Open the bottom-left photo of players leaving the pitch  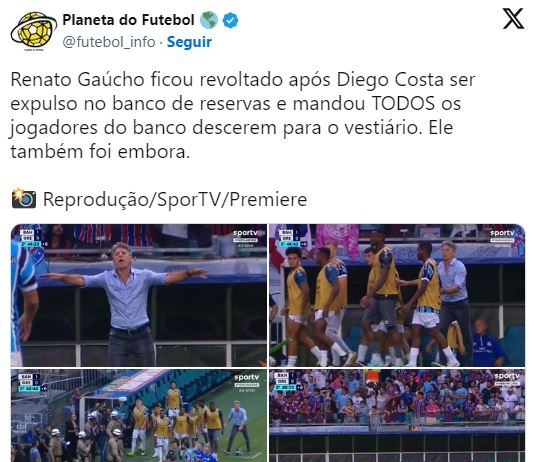[x=139, y=415]
